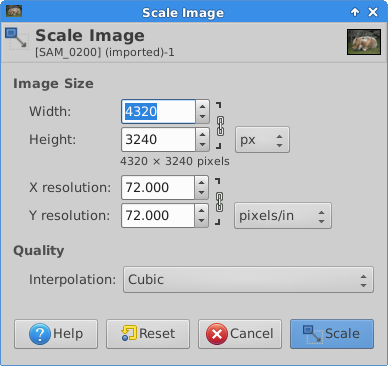Toggle the width-height aspect ratio chain link
This screenshot has width=388, height=366.
tap(220, 126)
